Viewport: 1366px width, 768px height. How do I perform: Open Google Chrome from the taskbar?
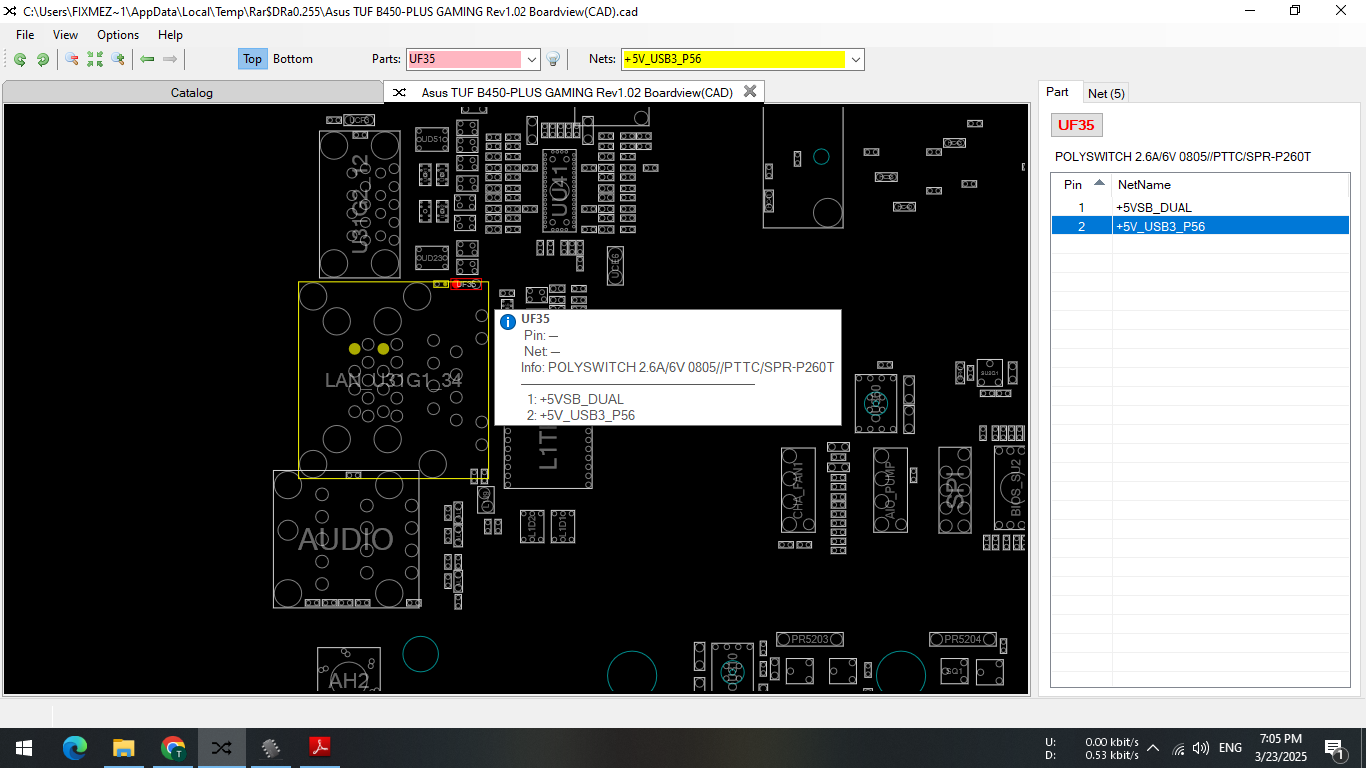[173, 747]
